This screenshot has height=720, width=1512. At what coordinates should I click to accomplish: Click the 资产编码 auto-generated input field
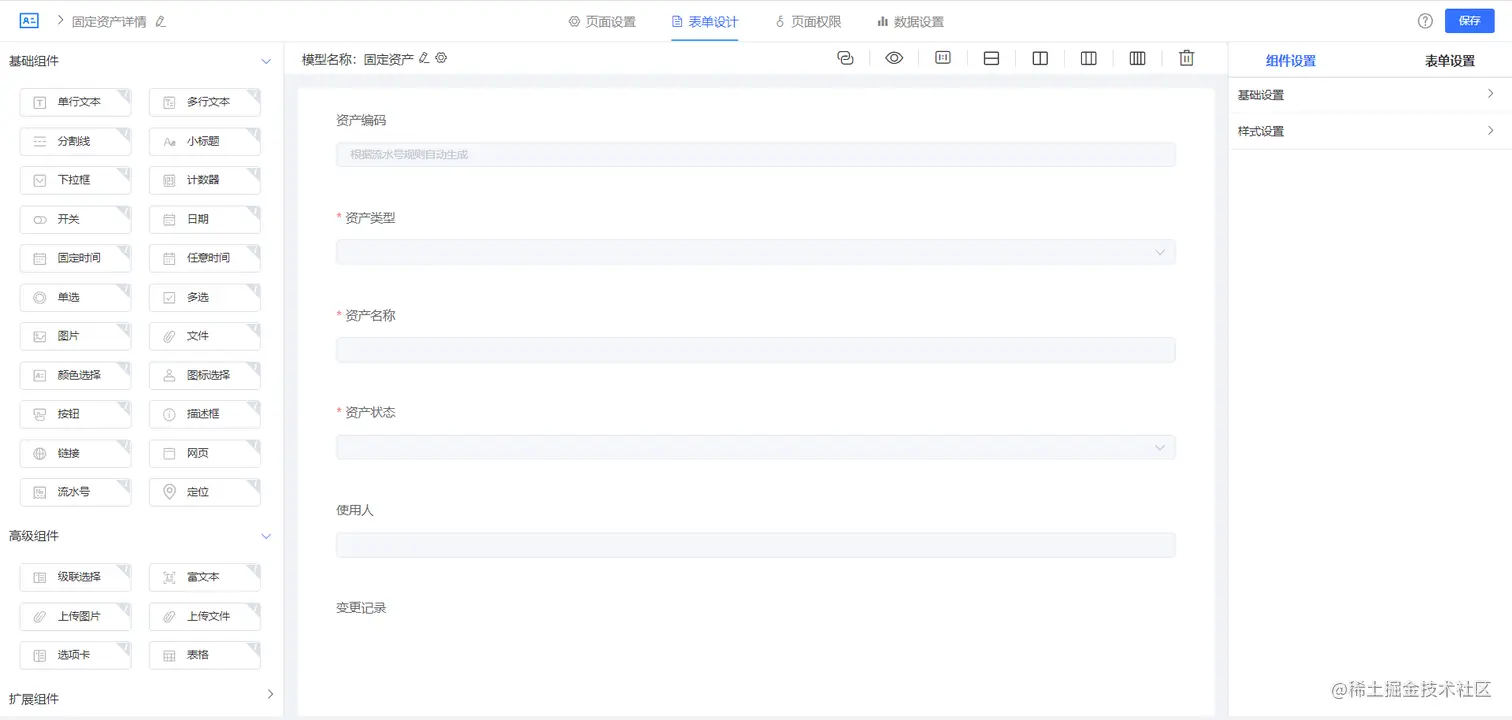pyautogui.click(x=756, y=154)
